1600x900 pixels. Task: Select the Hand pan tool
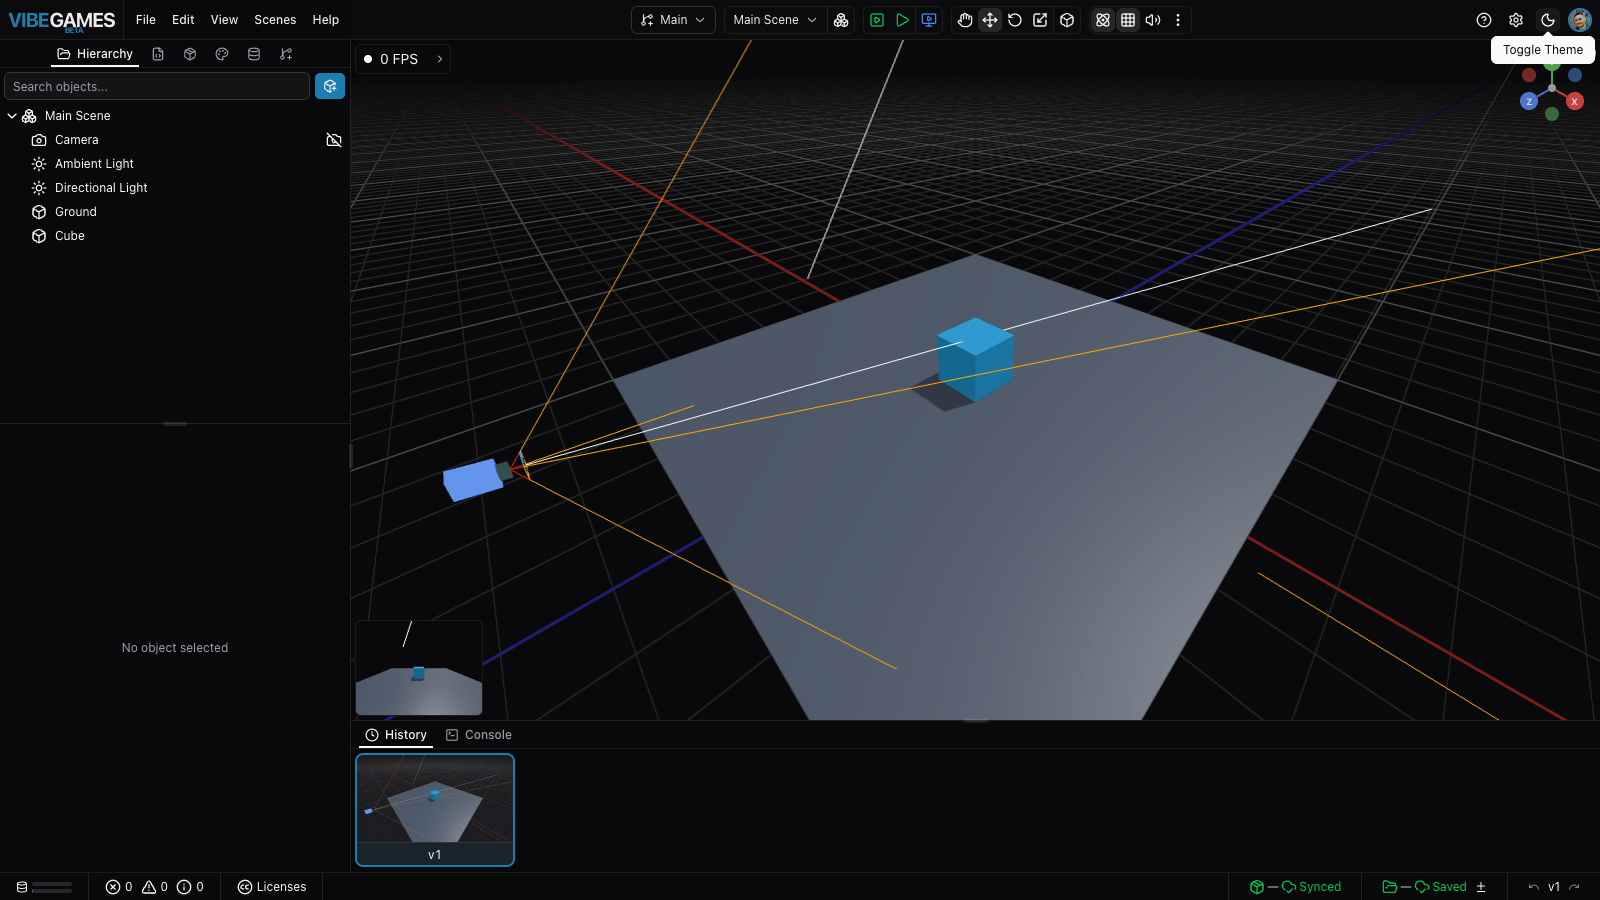point(965,20)
